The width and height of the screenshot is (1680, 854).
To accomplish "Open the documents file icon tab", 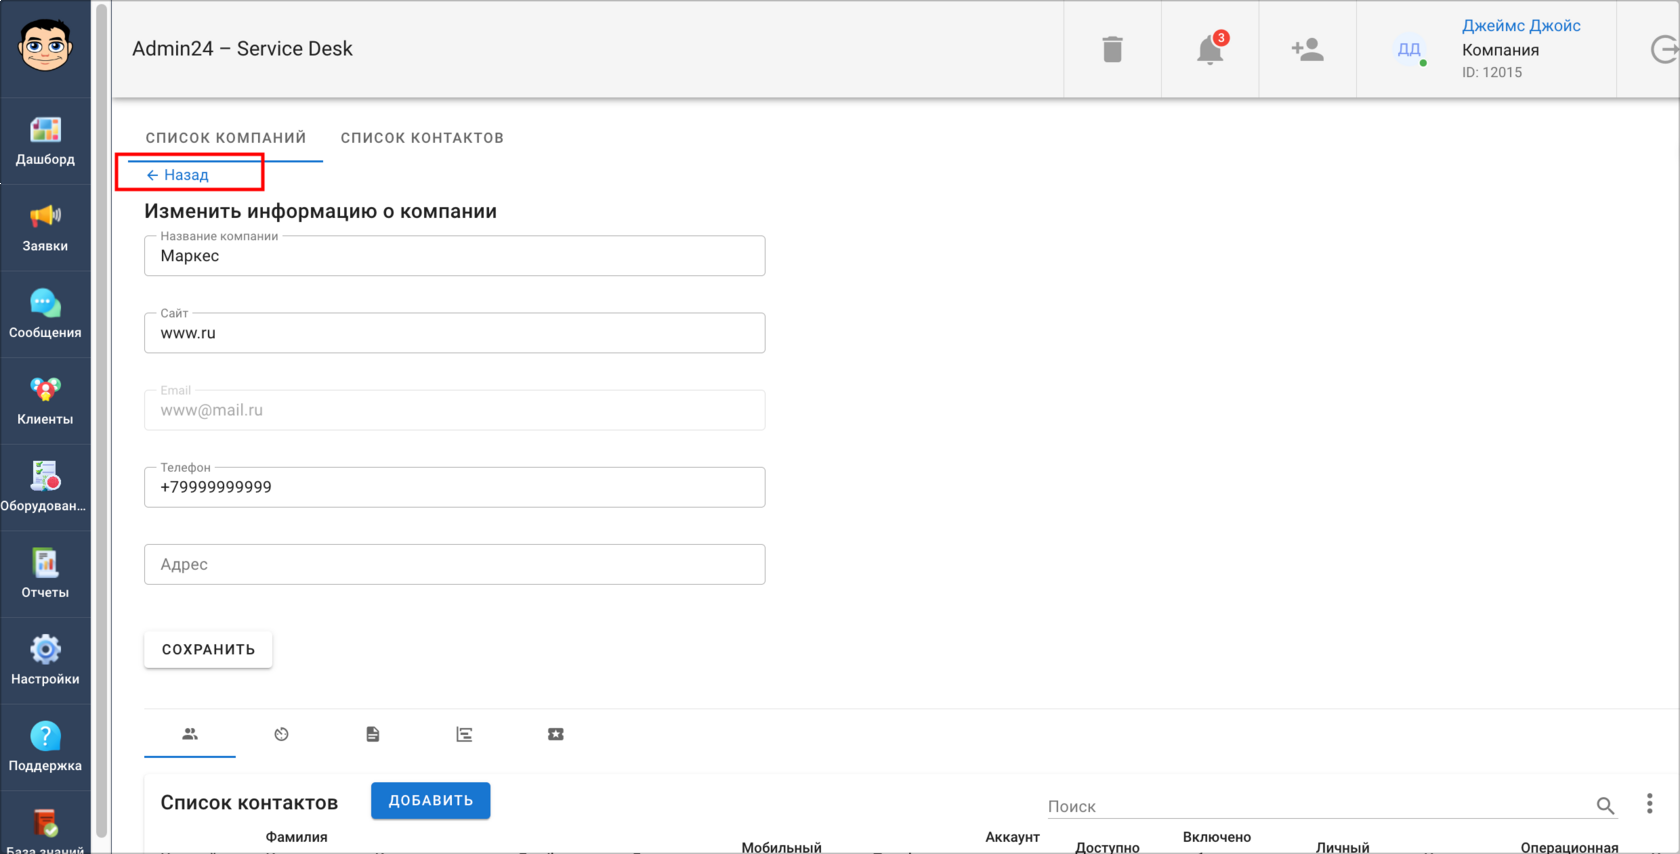I will click(x=373, y=734).
